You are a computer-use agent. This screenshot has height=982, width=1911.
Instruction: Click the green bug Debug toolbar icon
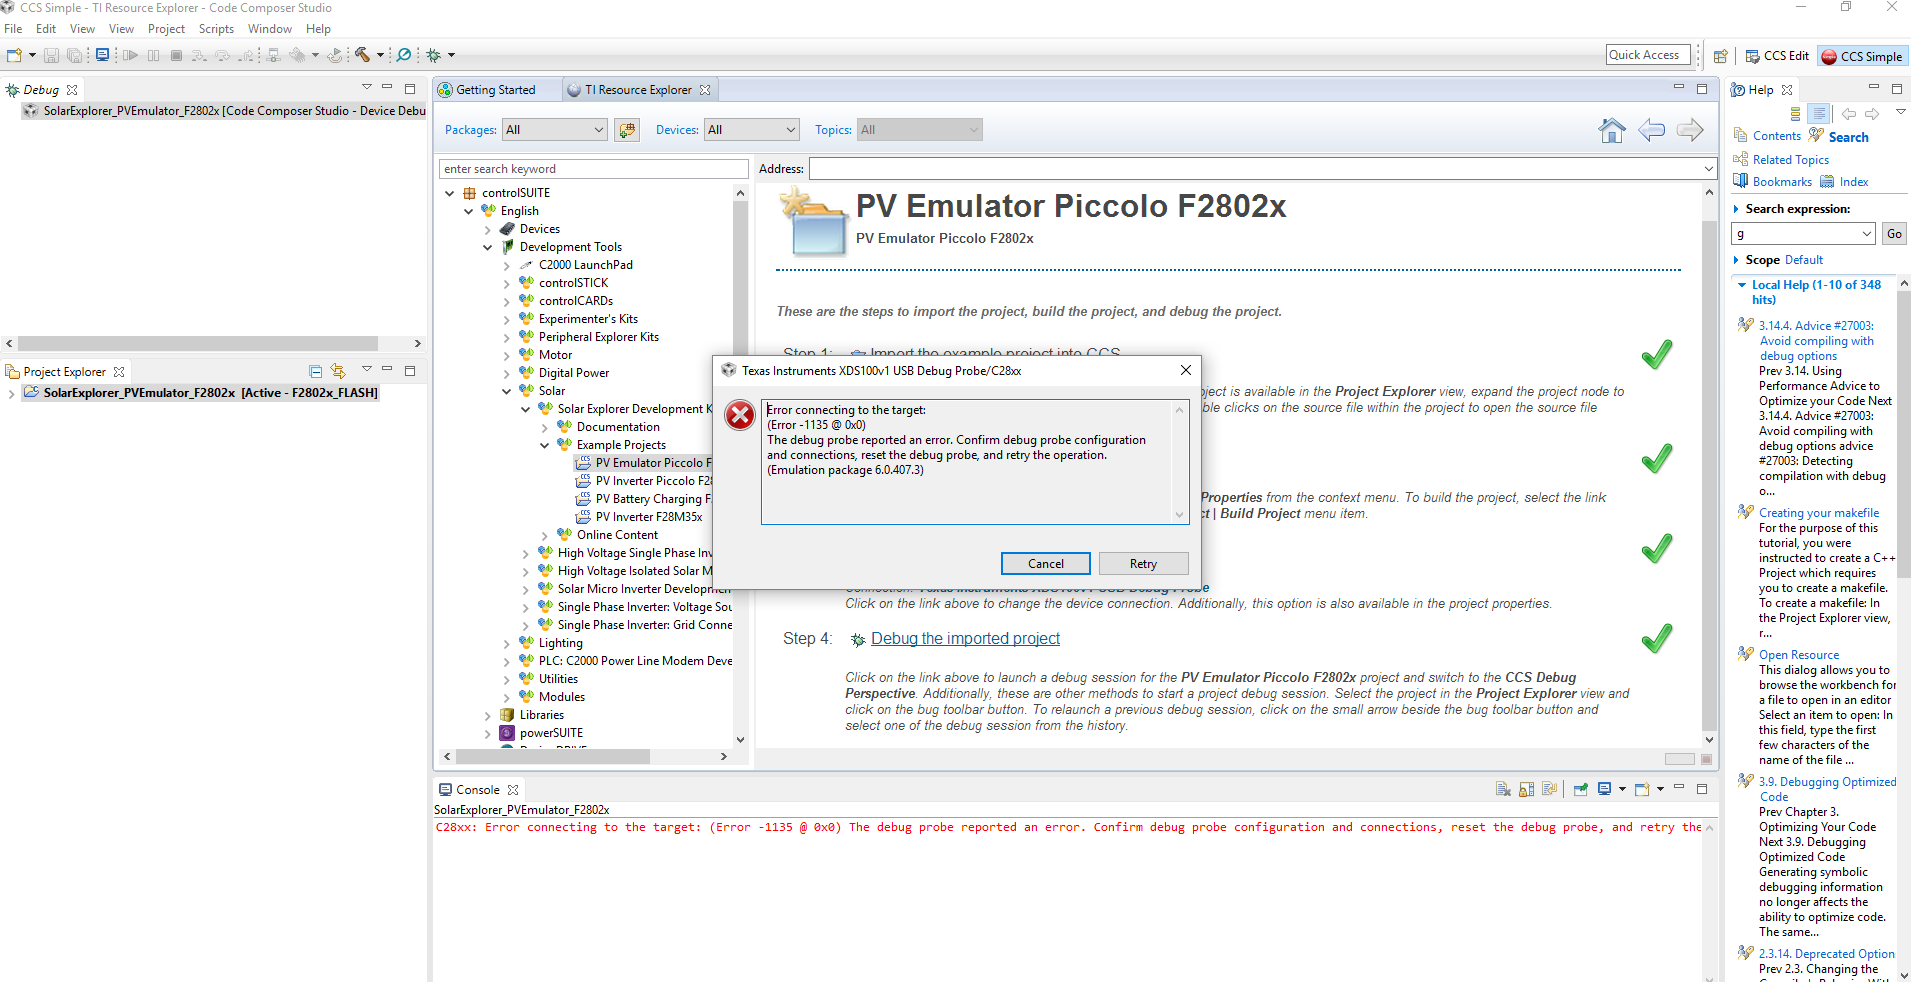coord(434,55)
